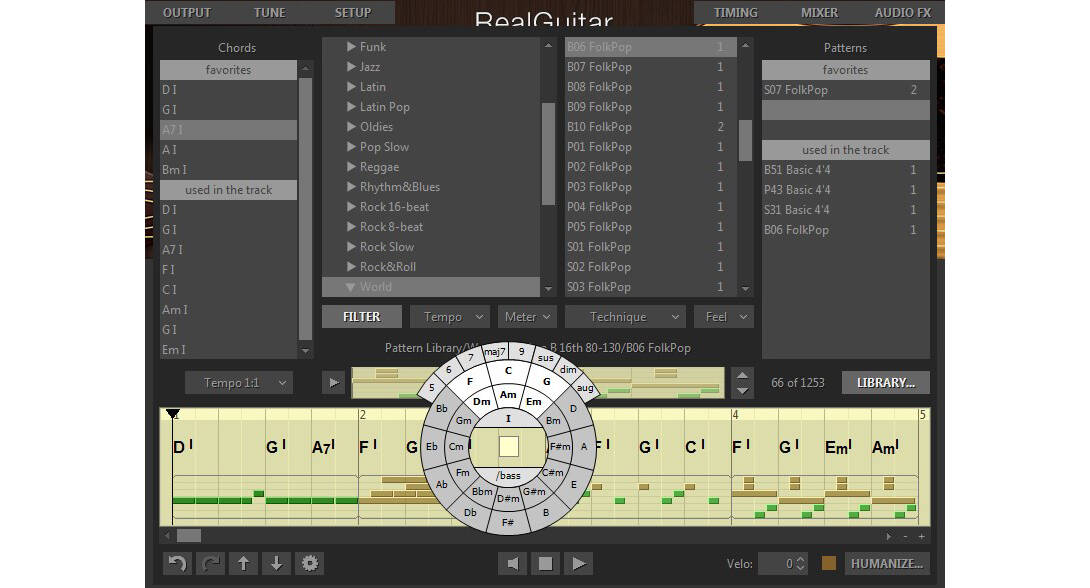Select F I in chords used list
Screen dimensions: 1090x588
pyautogui.click(x=228, y=270)
